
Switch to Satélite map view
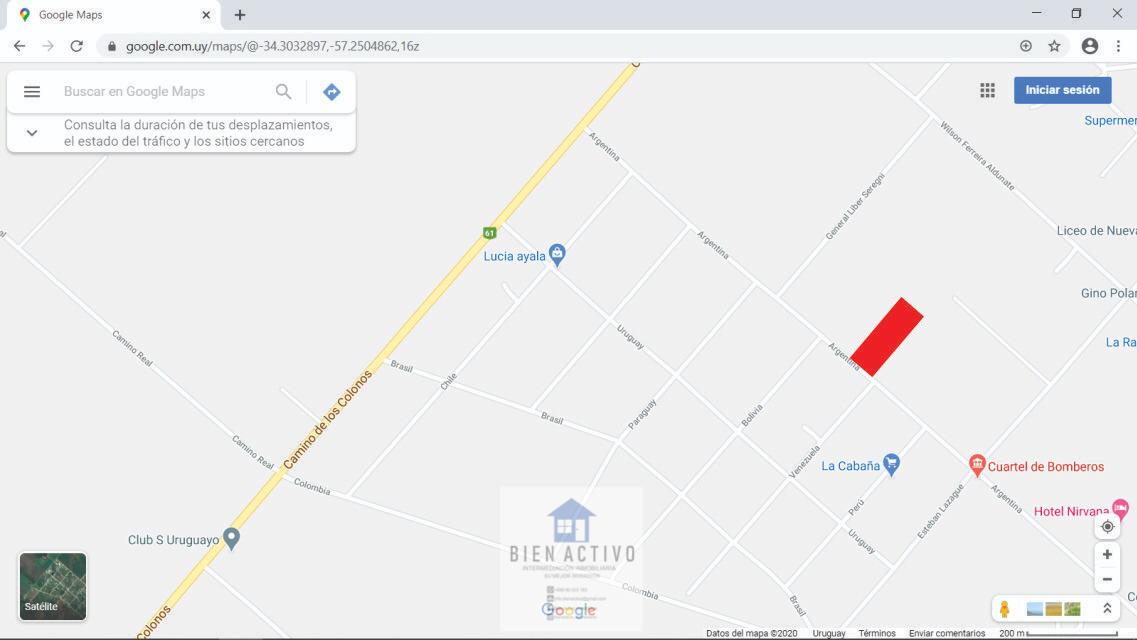click(53, 586)
